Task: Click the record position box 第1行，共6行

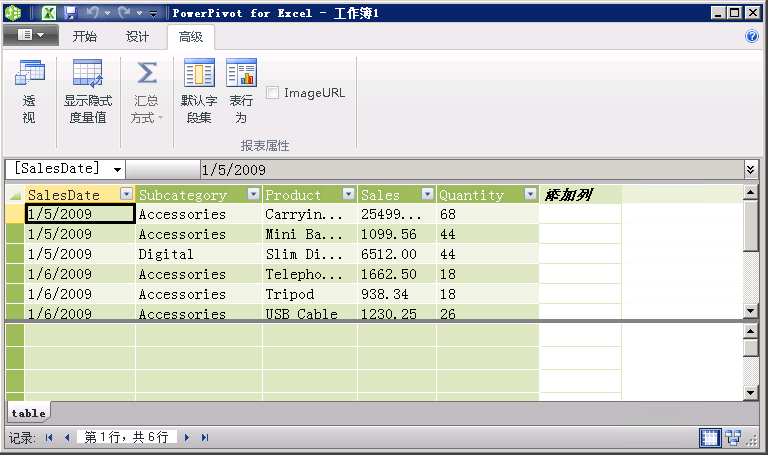Action: tap(126, 437)
